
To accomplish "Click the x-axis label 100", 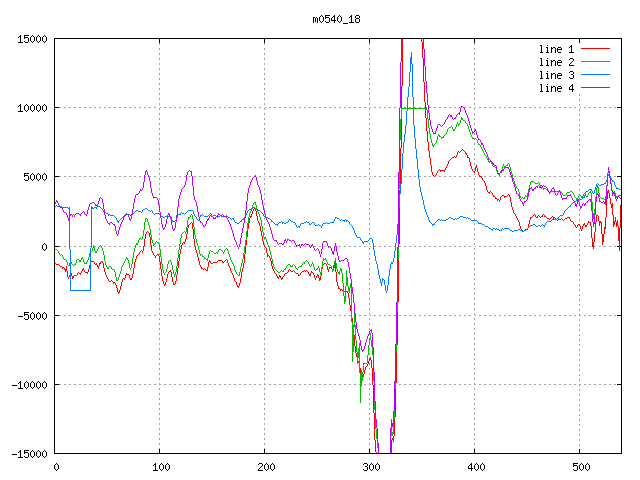I will 161,467.
